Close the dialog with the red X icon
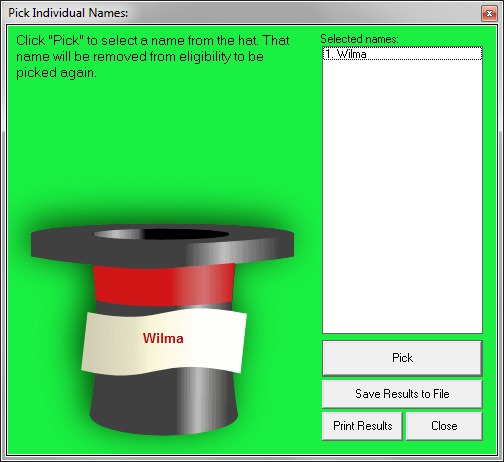This screenshot has height=462, width=504. click(489, 13)
